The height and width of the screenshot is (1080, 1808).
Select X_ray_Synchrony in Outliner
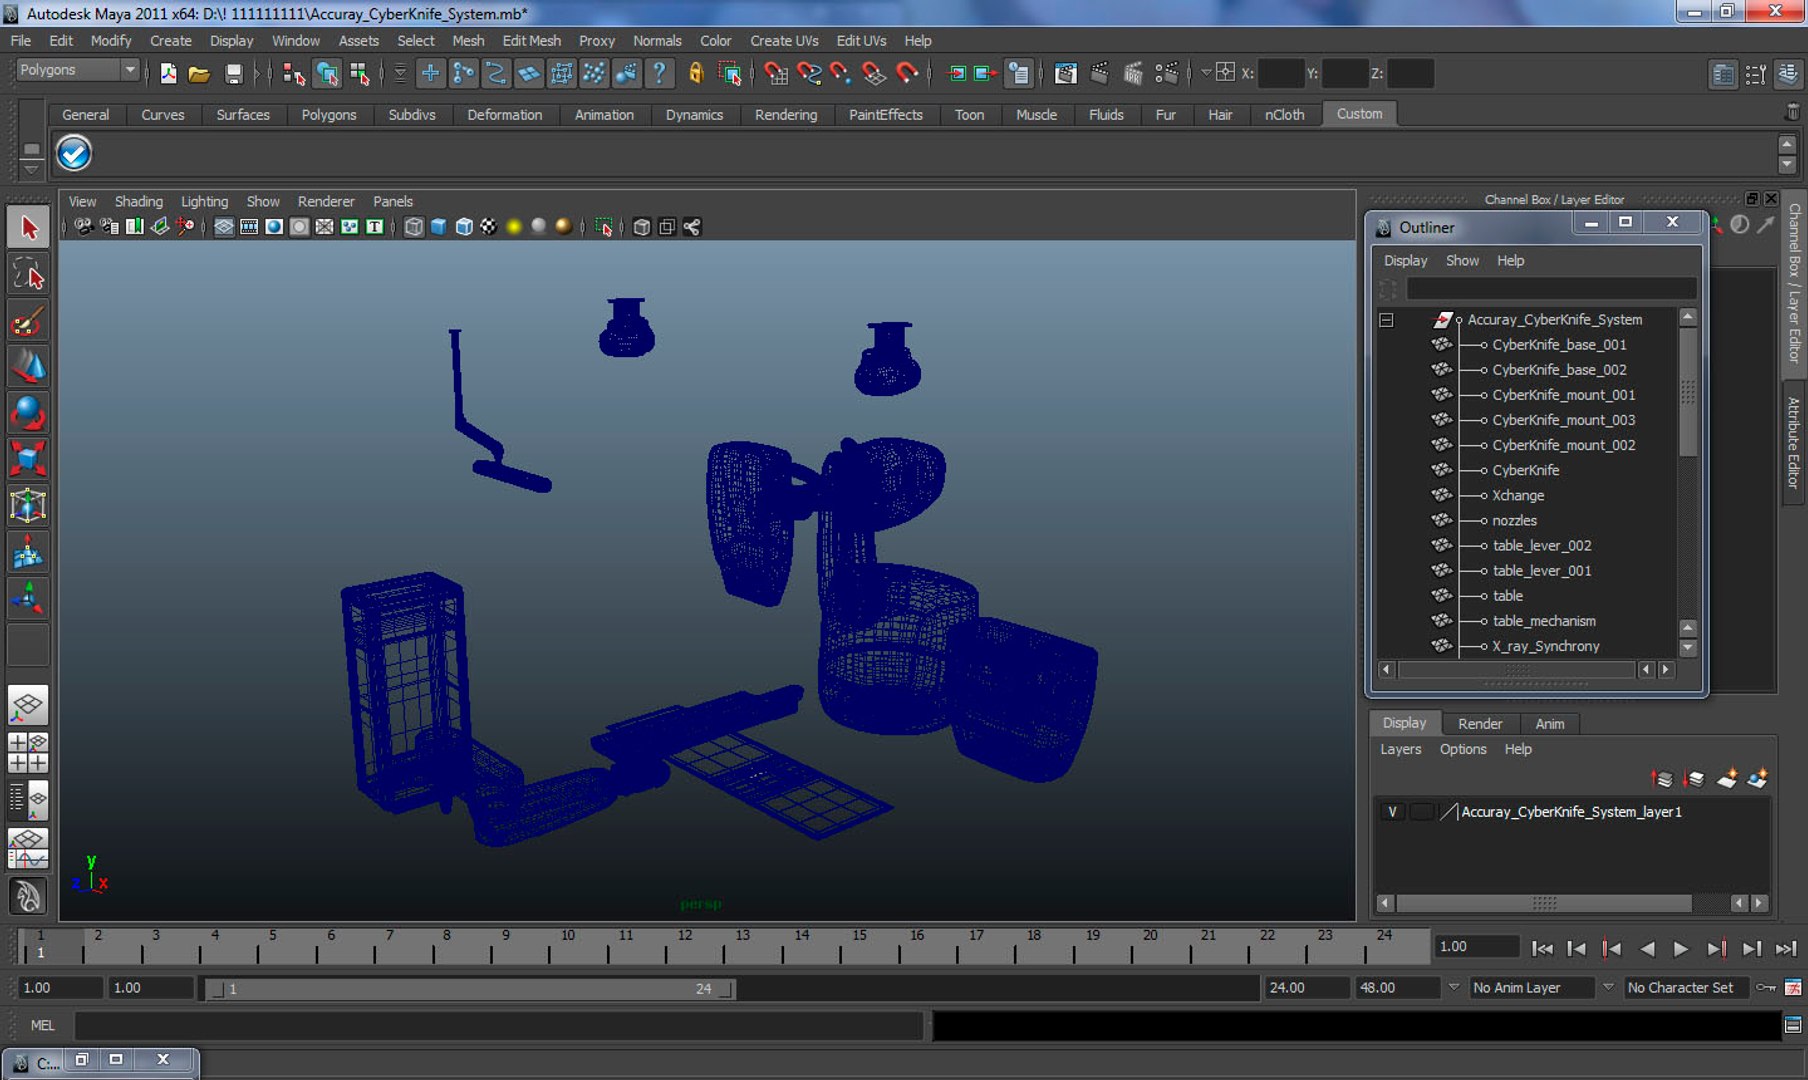(x=1546, y=647)
